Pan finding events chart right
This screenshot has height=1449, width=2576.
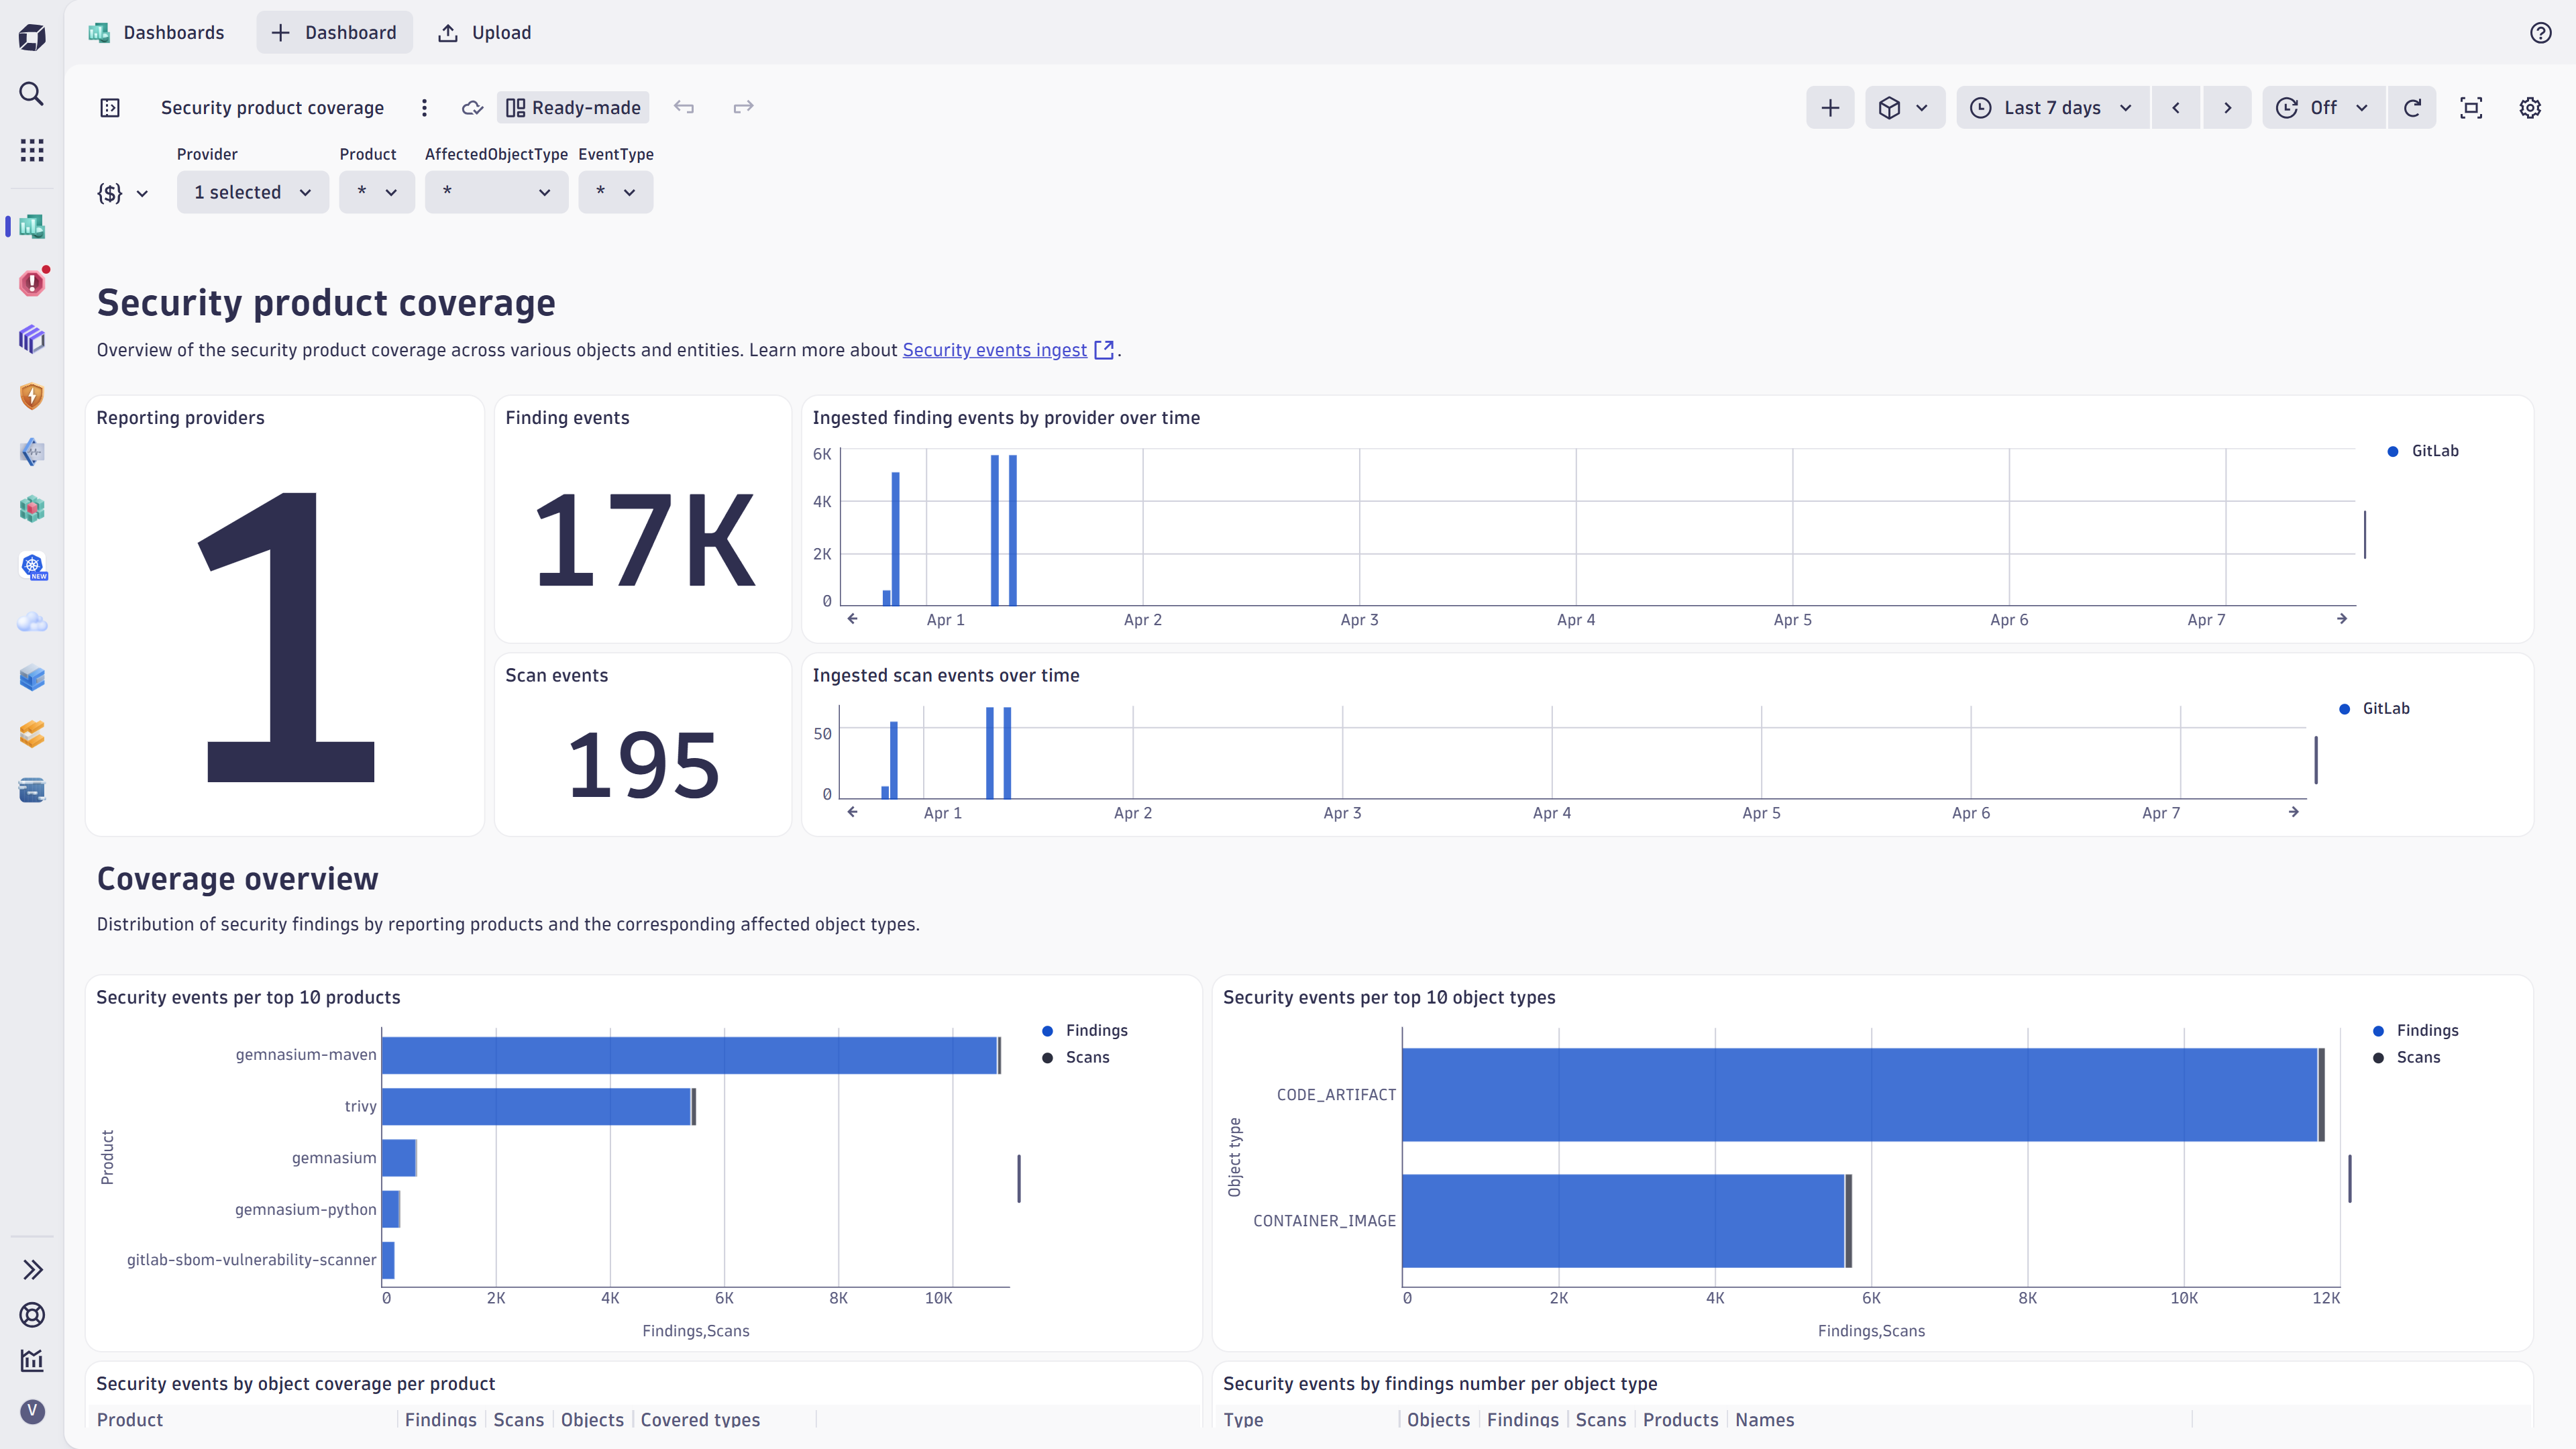(x=2342, y=619)
